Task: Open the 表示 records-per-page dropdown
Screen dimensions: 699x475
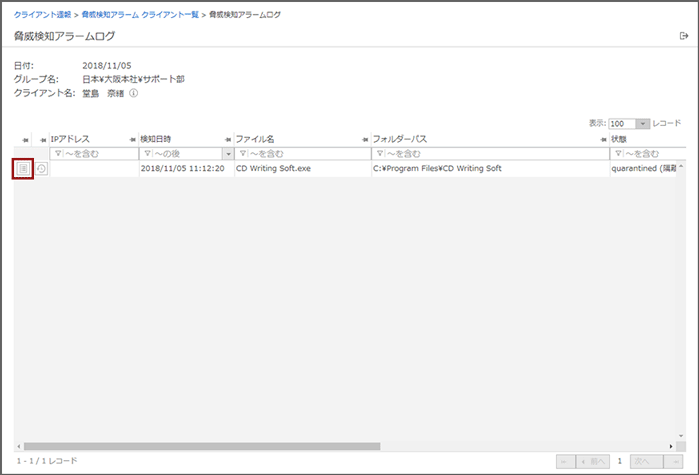Action: pos(642,123)
